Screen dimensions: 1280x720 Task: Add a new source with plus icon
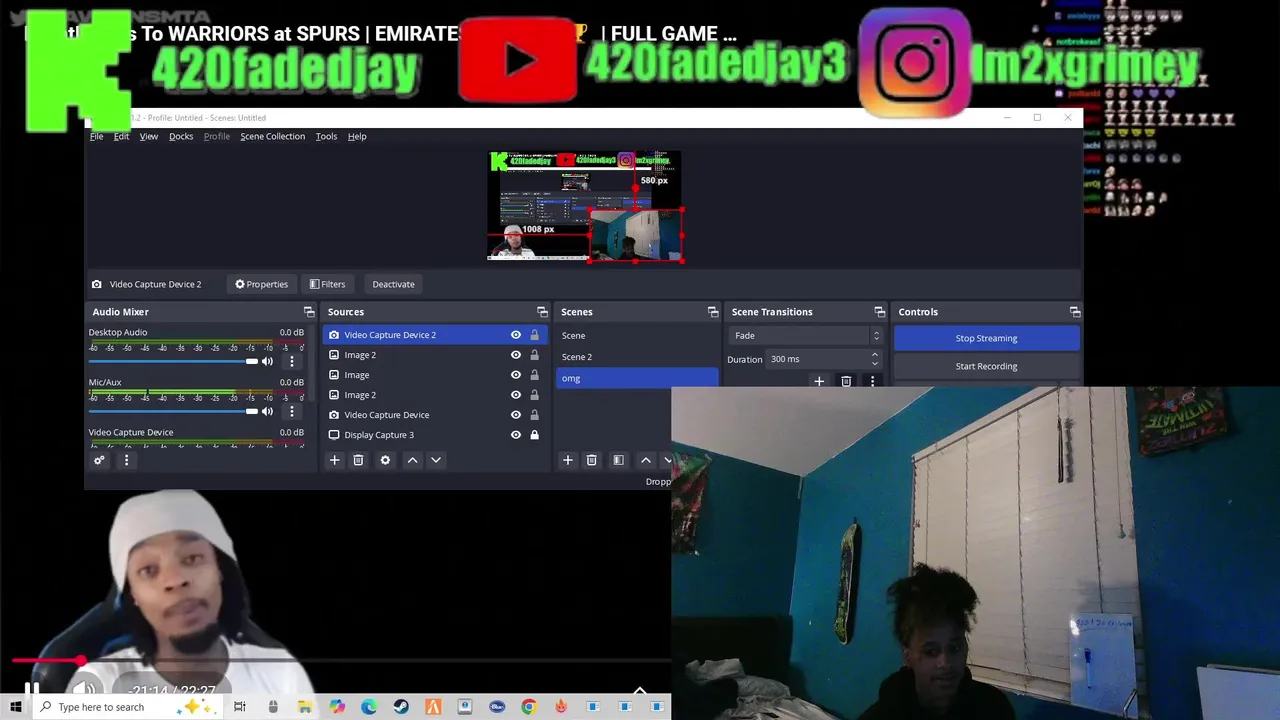click(334, 460)
